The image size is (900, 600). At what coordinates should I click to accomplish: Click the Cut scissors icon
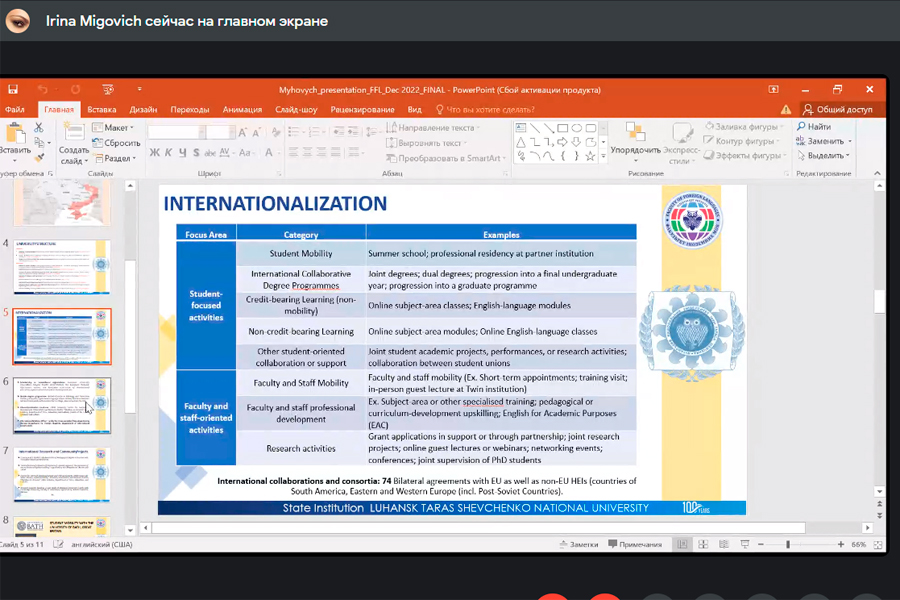(39, 128)
